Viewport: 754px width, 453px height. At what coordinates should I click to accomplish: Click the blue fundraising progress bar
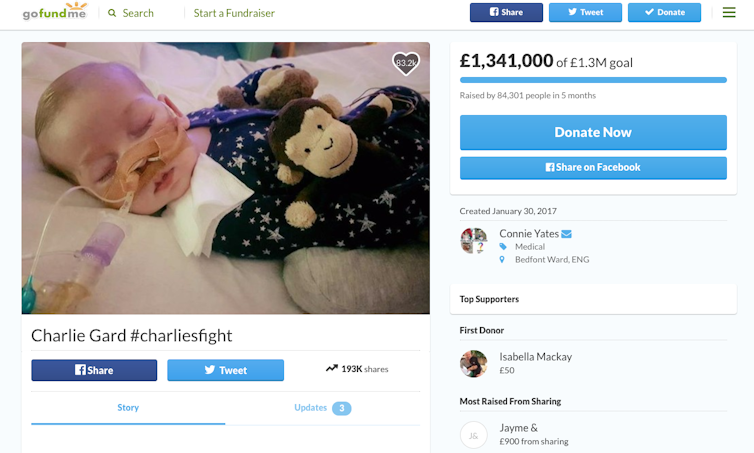click(x=593, y=79)
